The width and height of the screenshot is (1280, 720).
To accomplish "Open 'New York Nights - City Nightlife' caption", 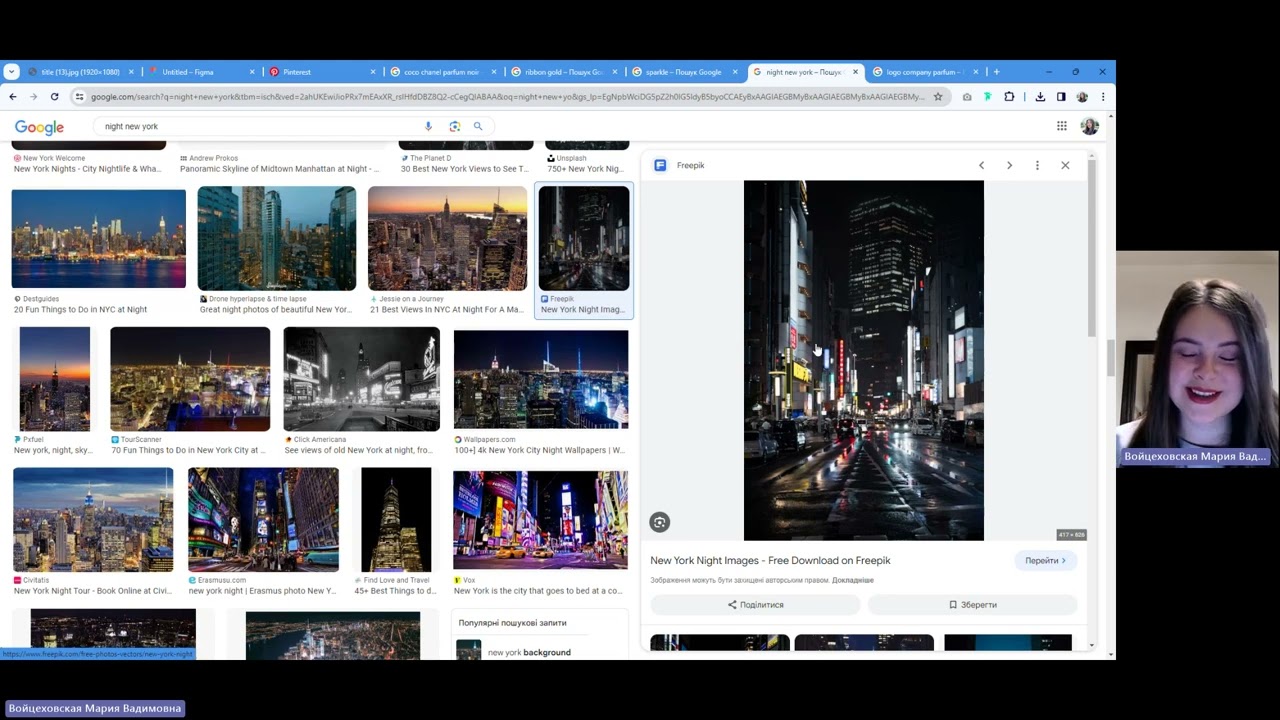I will click(x=87, y=169).
